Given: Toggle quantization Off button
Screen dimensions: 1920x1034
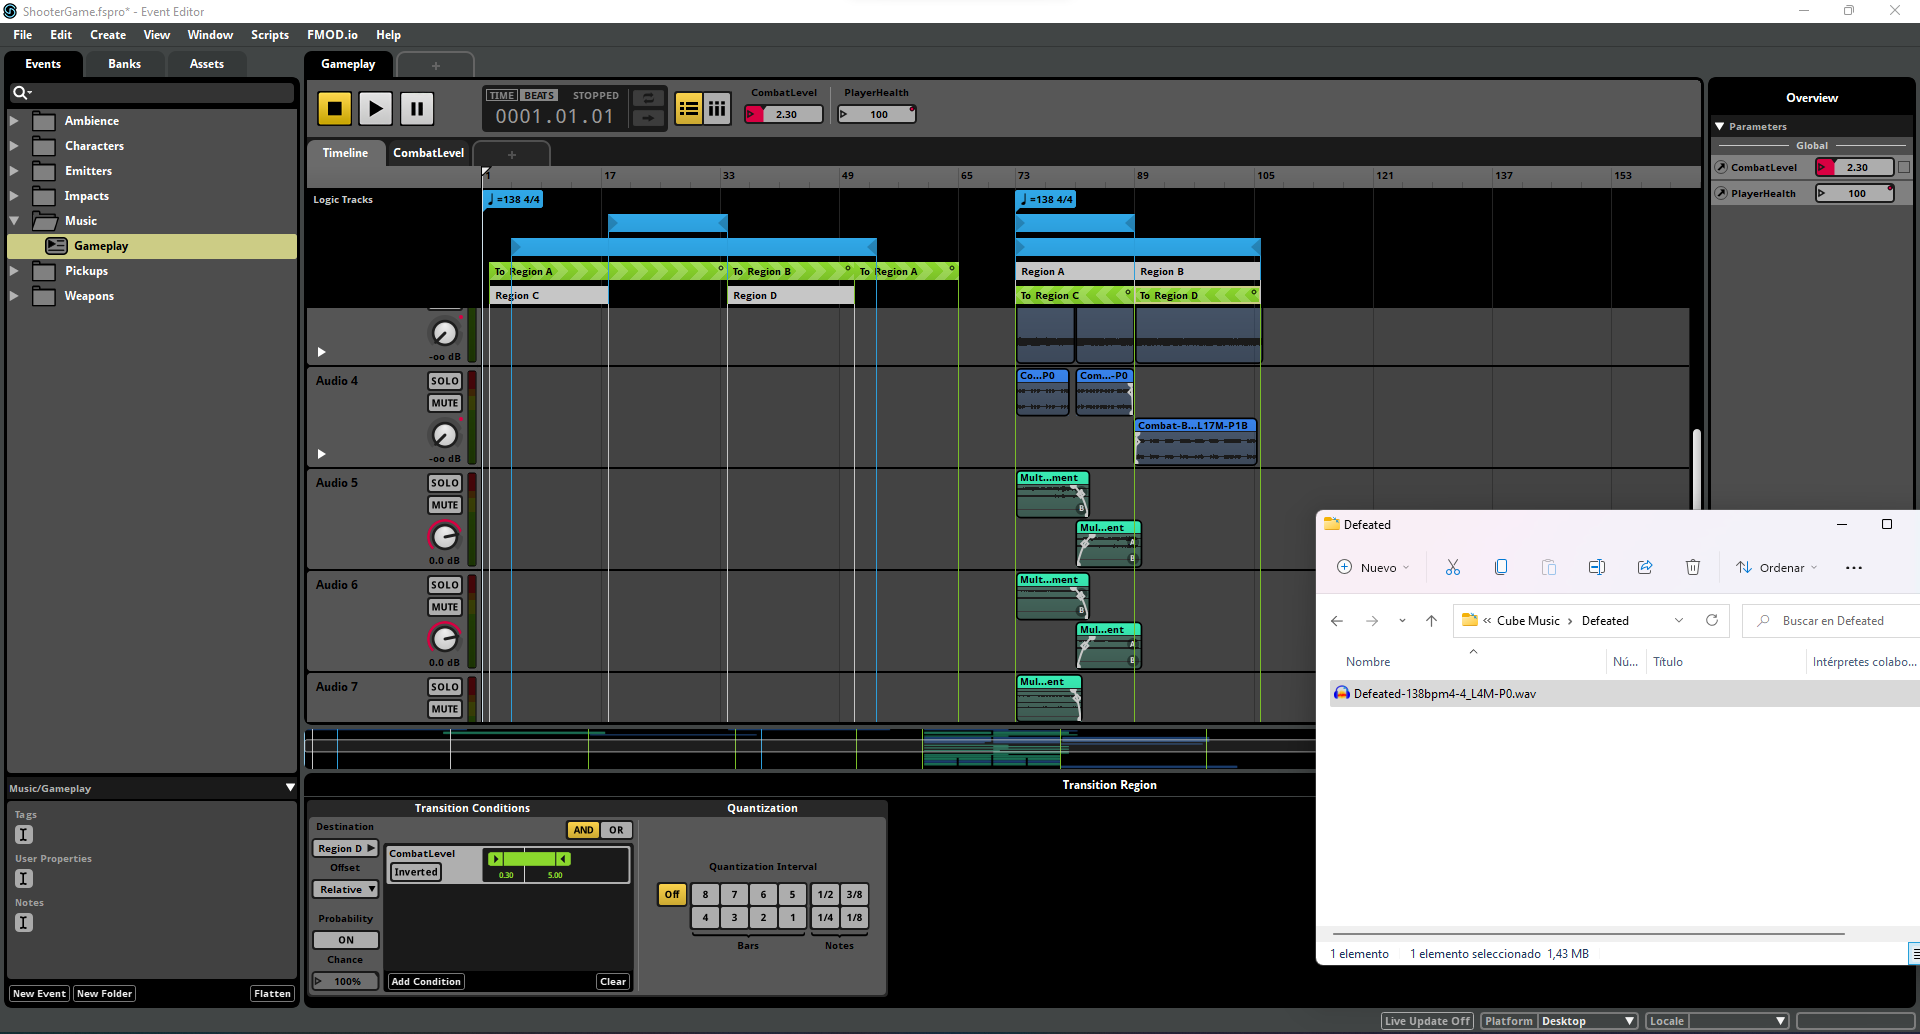Looking at the screenshot, I should [x=671, y=894].
